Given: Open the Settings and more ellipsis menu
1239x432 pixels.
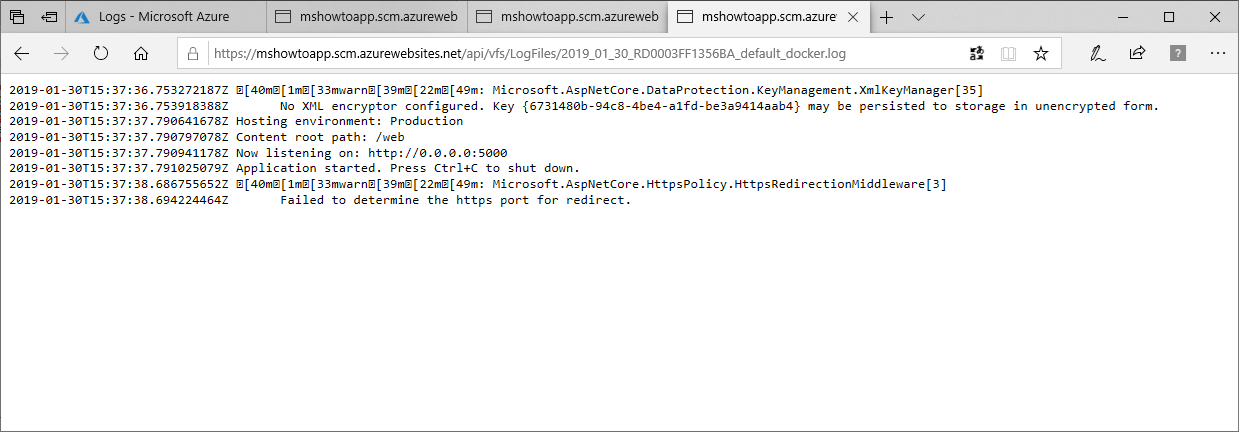Looking at the screenshot, I should click(x=1217, y=54).
